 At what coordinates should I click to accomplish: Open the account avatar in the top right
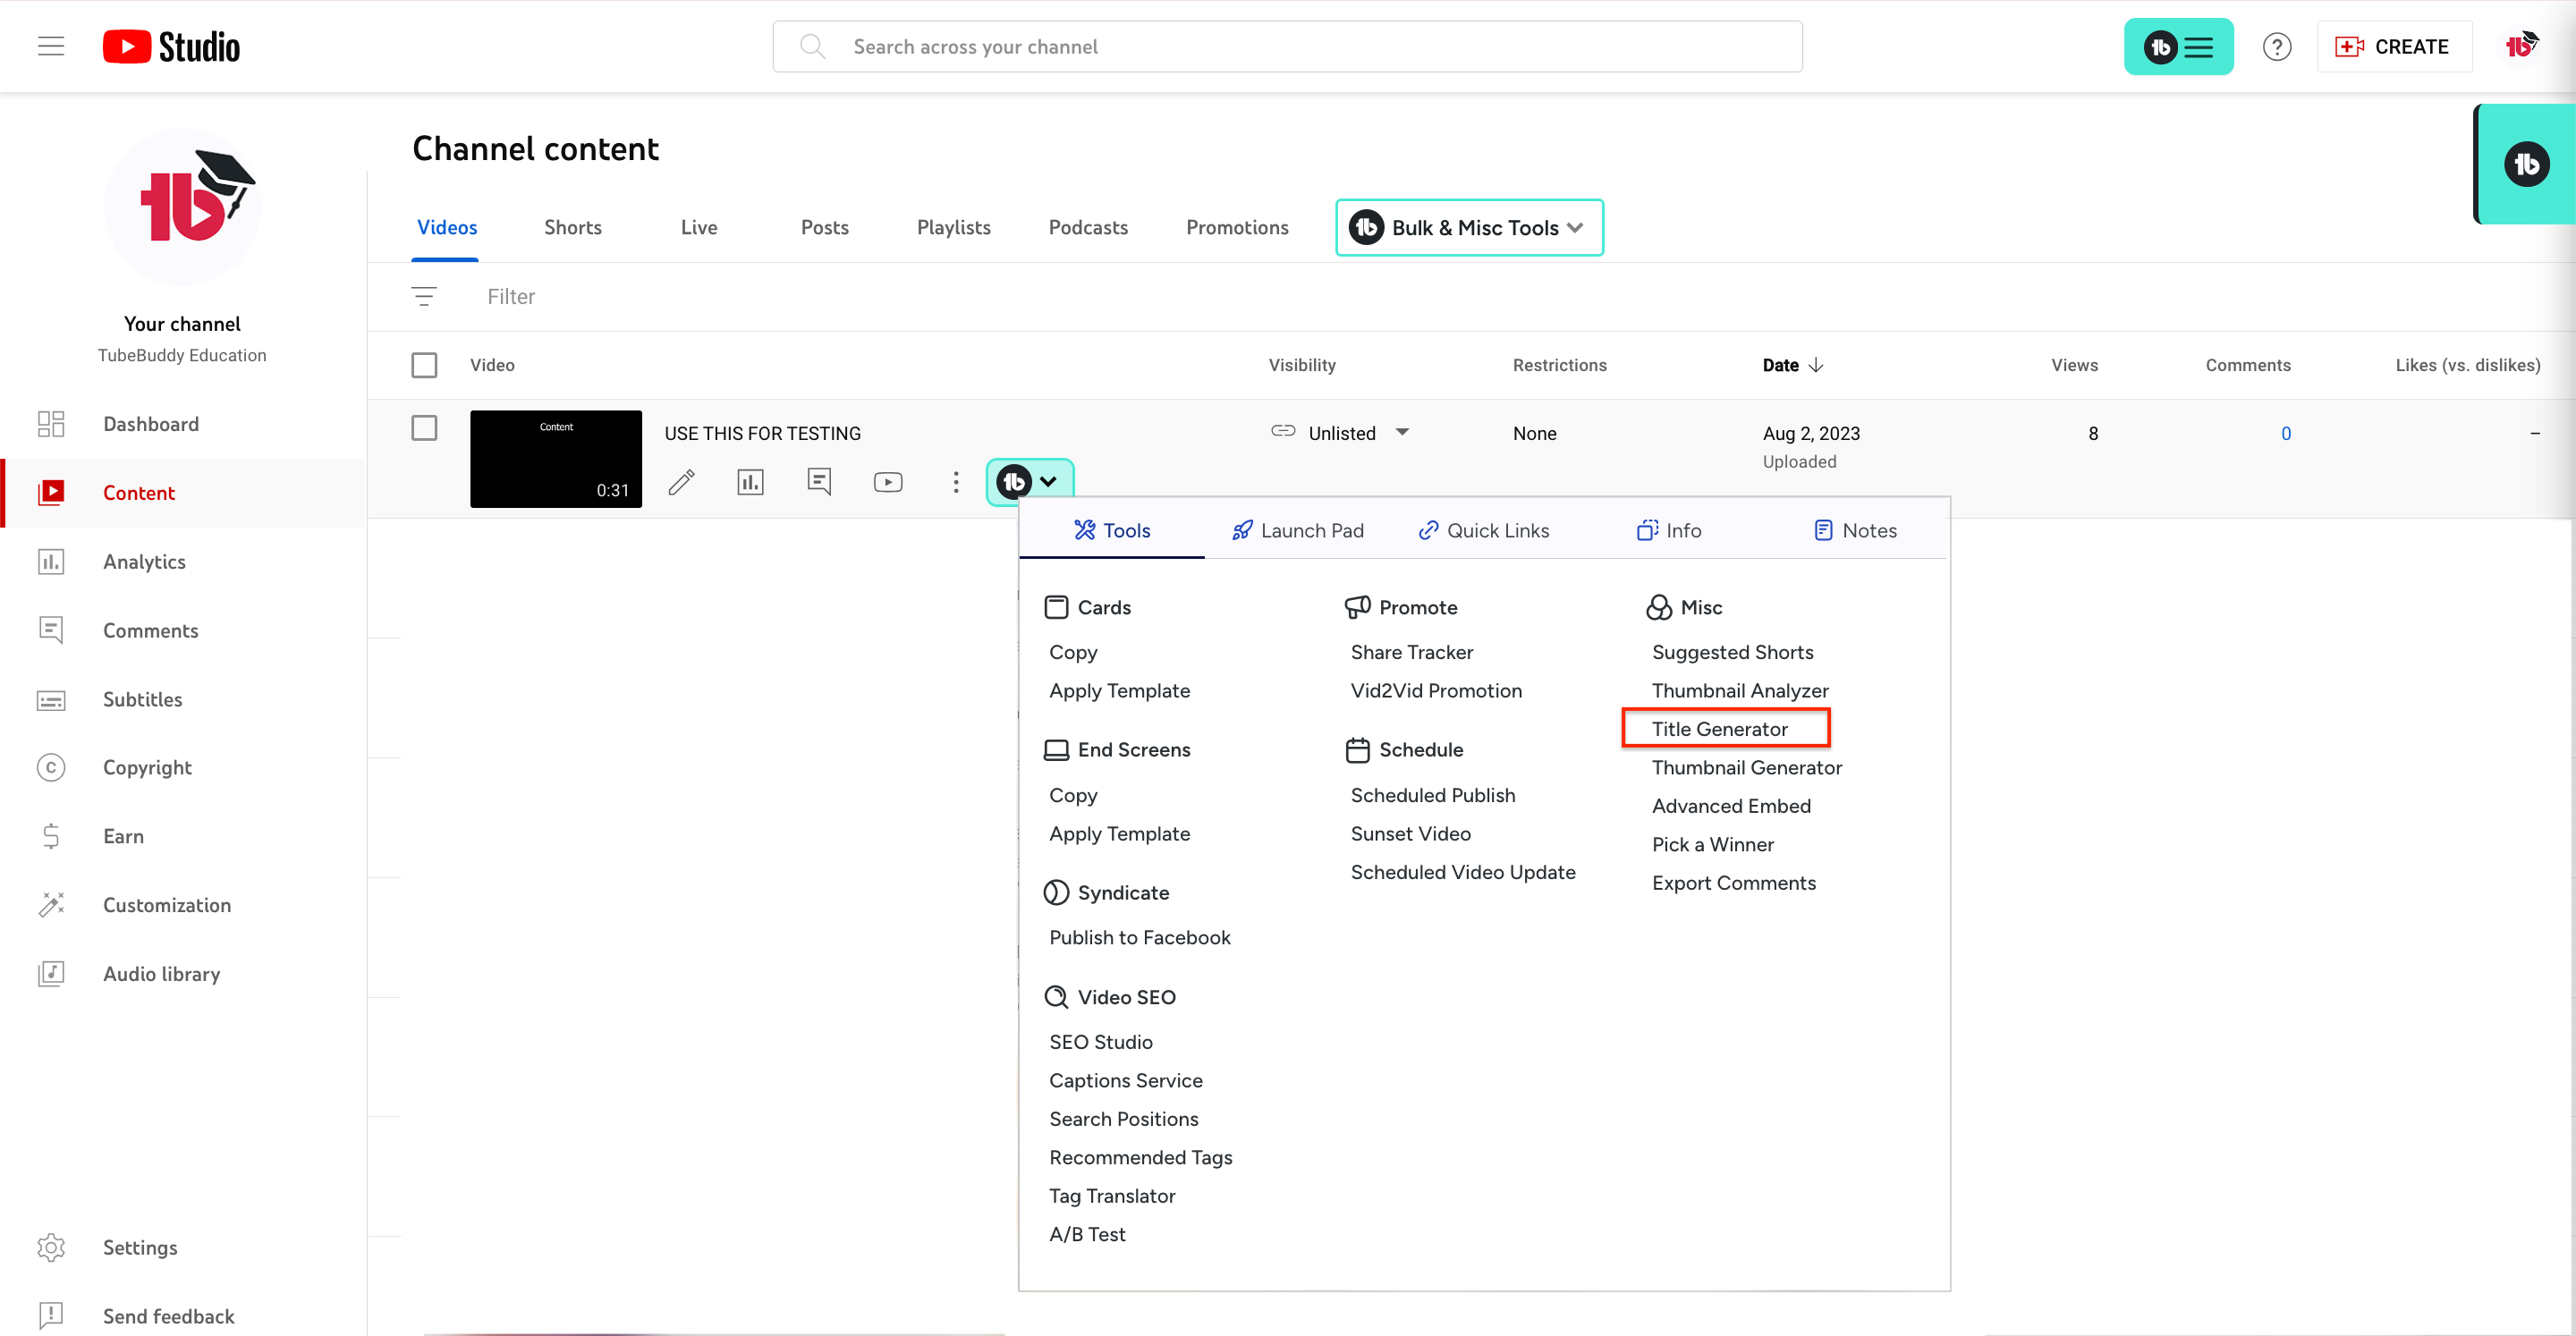[2521, 46]
